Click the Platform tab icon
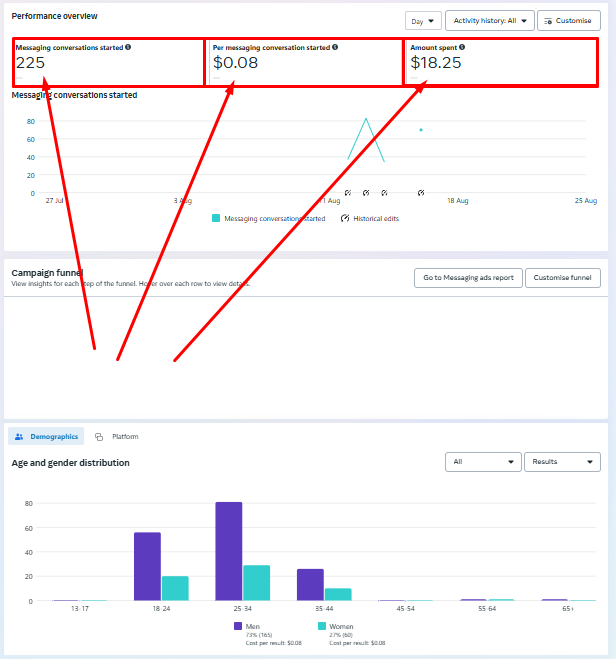This screenshot has height=659, width=616. [99, 437]
